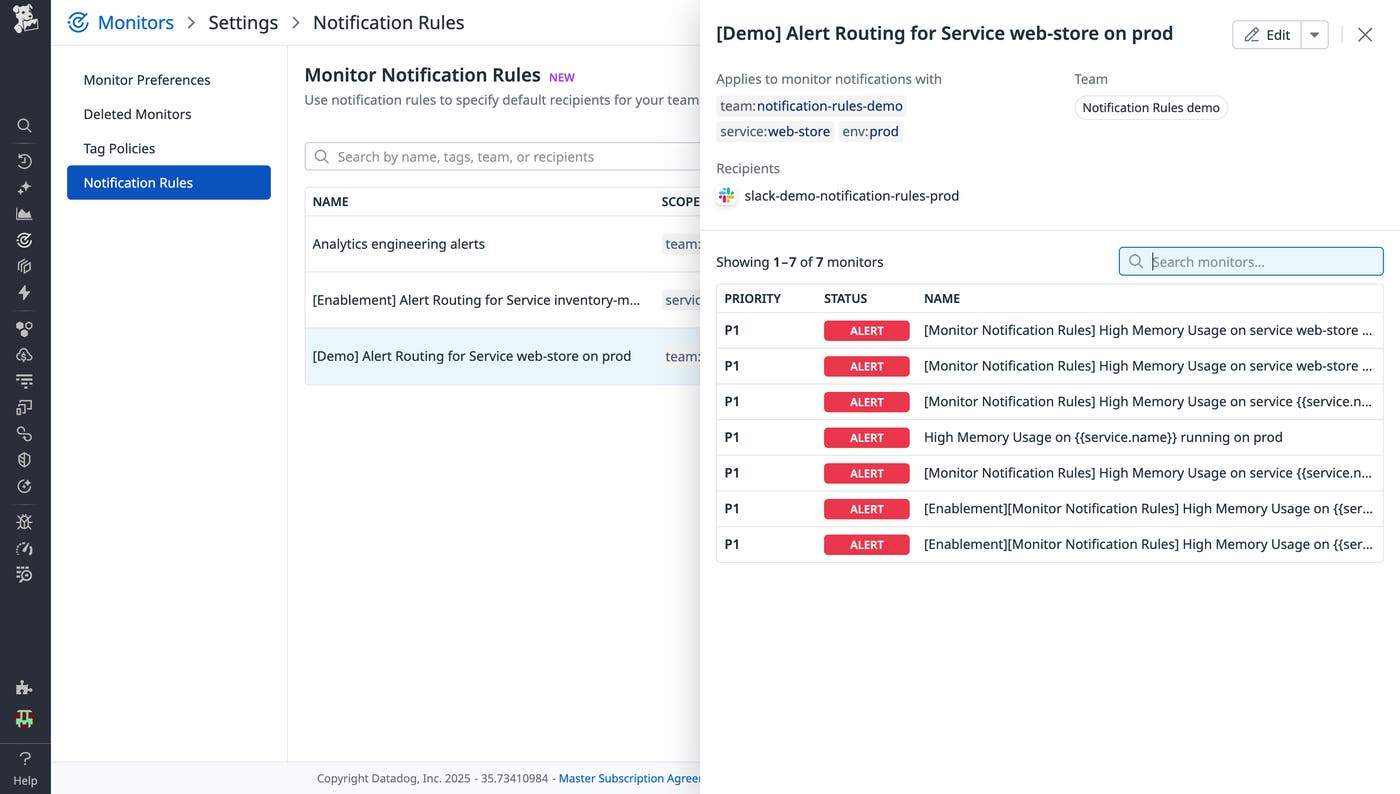Open the Dashboards graph icon in sidebar

point(25,213)
